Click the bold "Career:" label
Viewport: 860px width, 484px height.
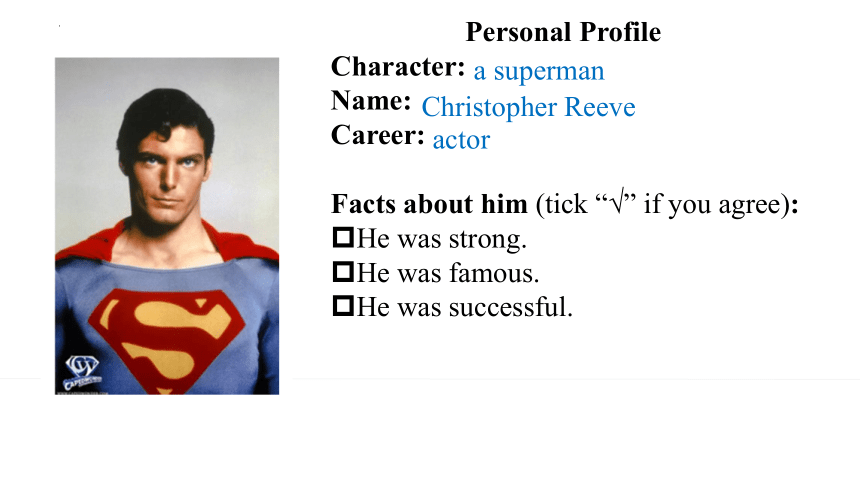[x=378, y=135]
